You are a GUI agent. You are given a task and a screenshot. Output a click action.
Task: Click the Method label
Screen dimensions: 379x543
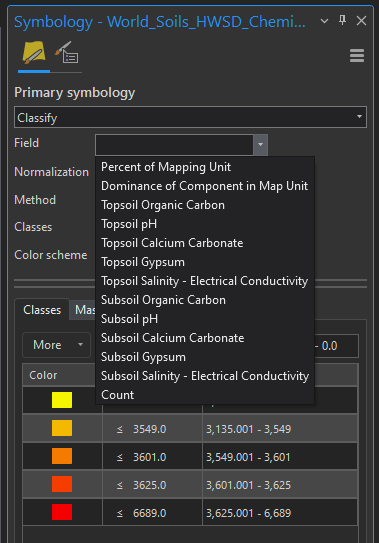pos(35,200)
